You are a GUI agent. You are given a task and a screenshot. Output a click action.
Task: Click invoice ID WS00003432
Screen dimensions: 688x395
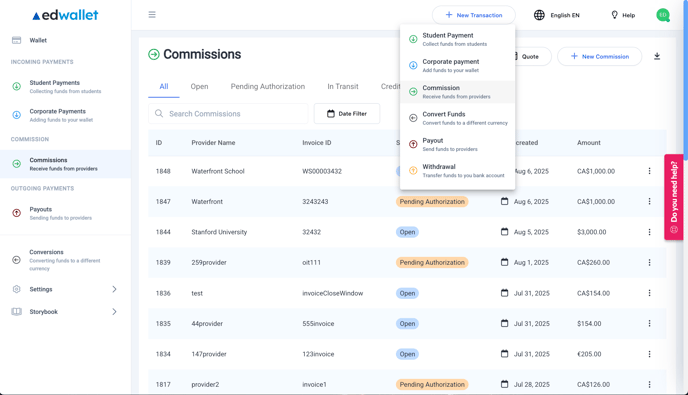point(322,171)
